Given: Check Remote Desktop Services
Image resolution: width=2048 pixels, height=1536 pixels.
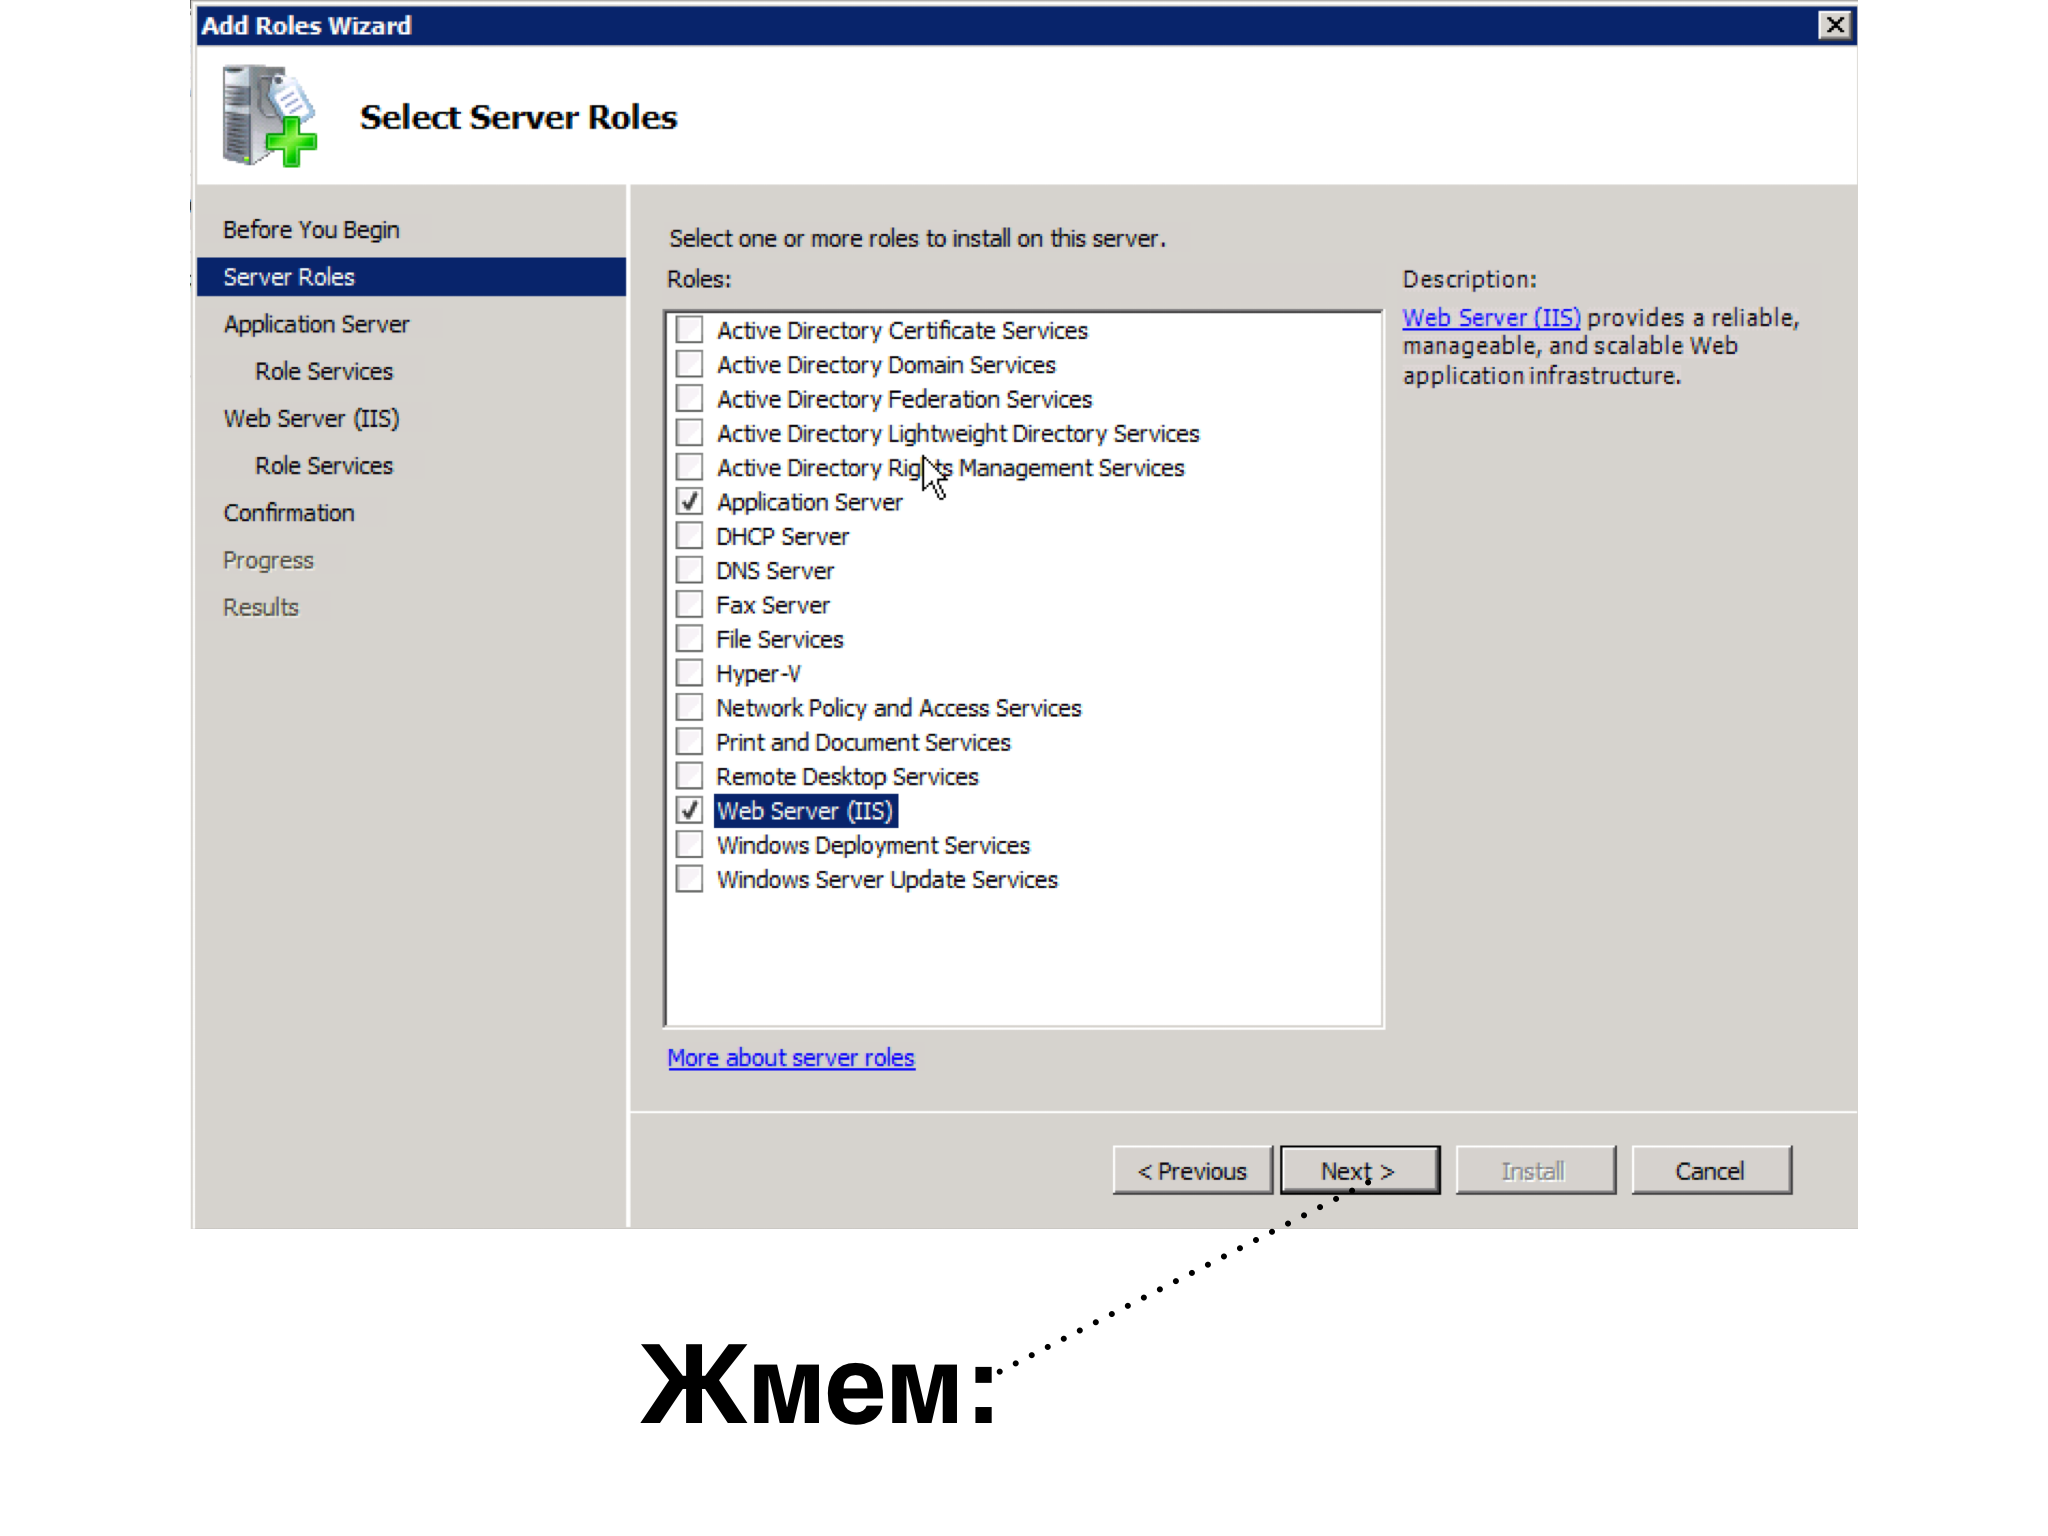Looking at the screenshot, I should [x=689, y=776].
